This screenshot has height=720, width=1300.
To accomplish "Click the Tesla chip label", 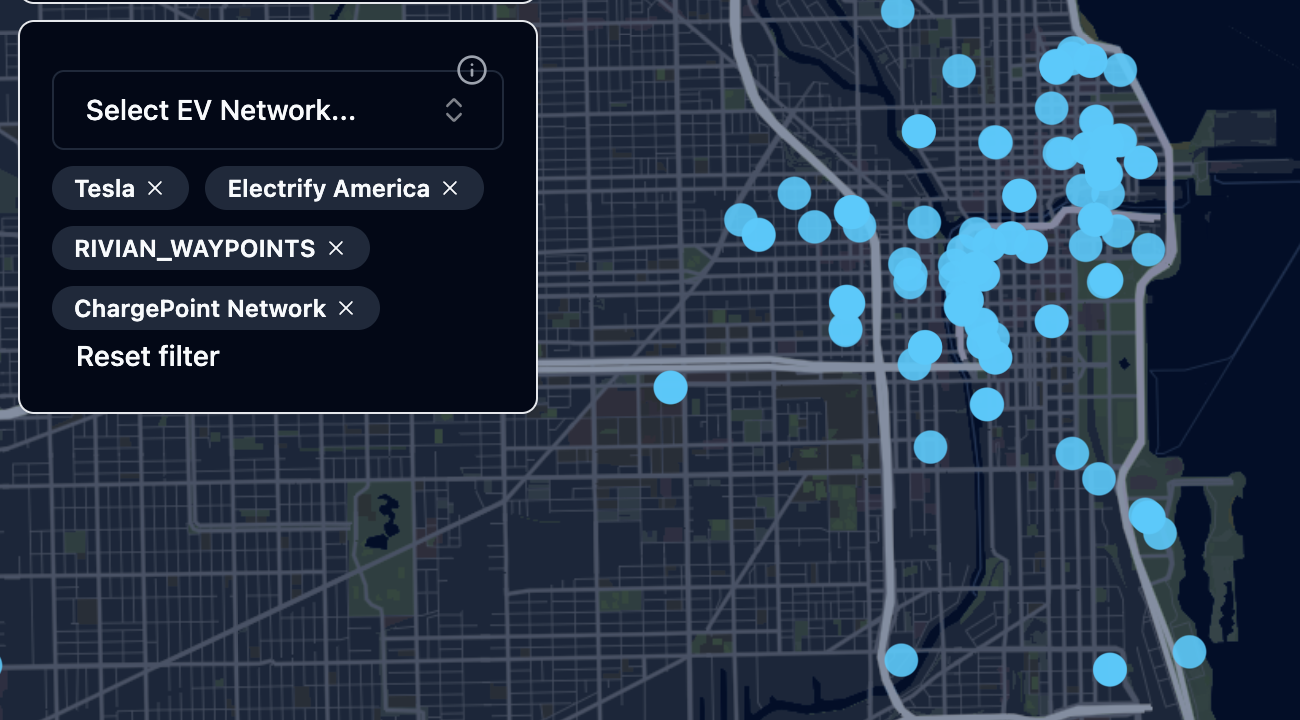I will click(104, 188).
